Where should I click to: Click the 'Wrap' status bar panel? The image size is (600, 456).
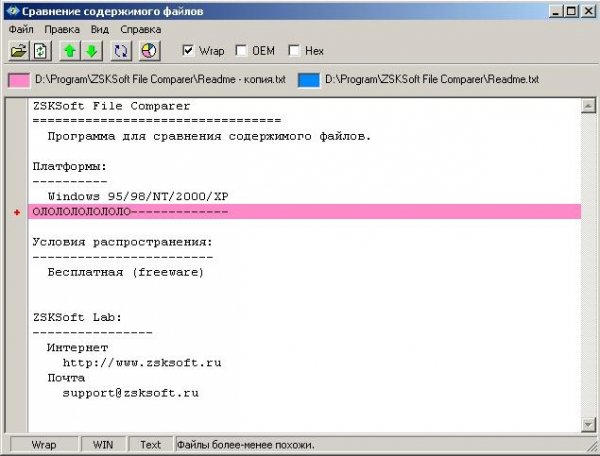44,445
